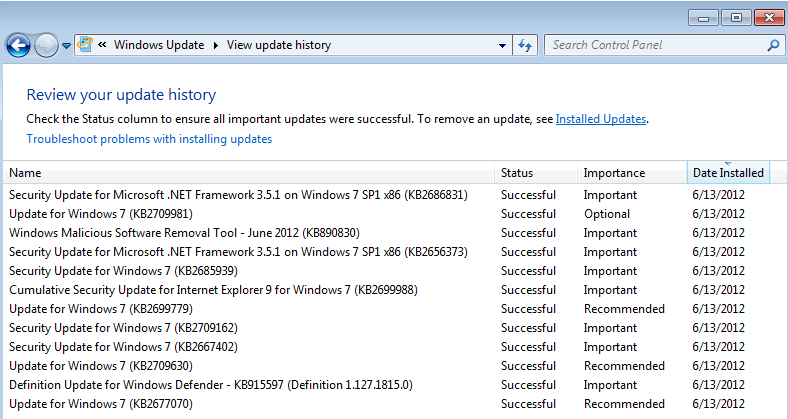
Task: Expand the address bar history dropdown
Action: (503, 45)
